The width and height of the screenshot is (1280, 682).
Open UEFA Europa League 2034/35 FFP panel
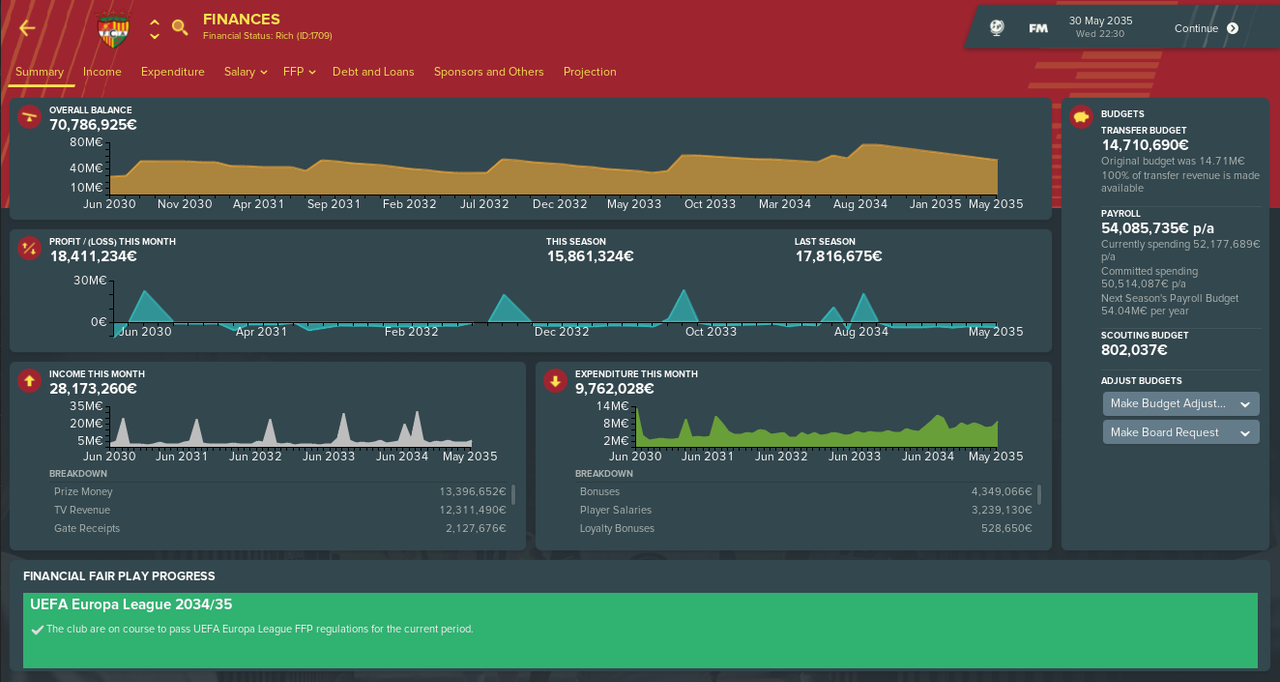click(640, 630)
